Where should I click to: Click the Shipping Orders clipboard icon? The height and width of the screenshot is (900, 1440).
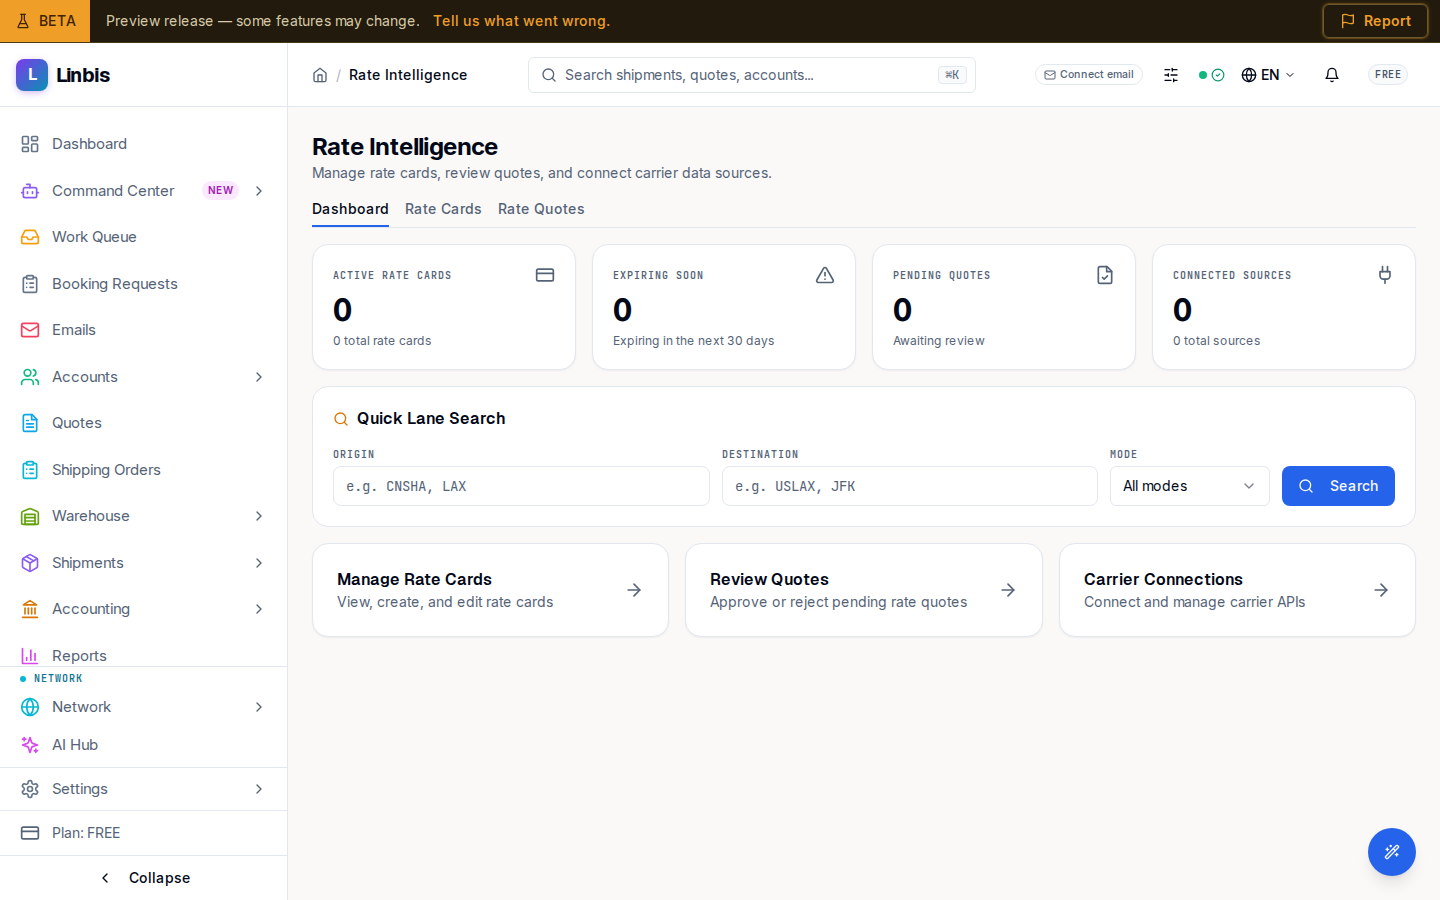pyautogui.click(x=30, y=470)
